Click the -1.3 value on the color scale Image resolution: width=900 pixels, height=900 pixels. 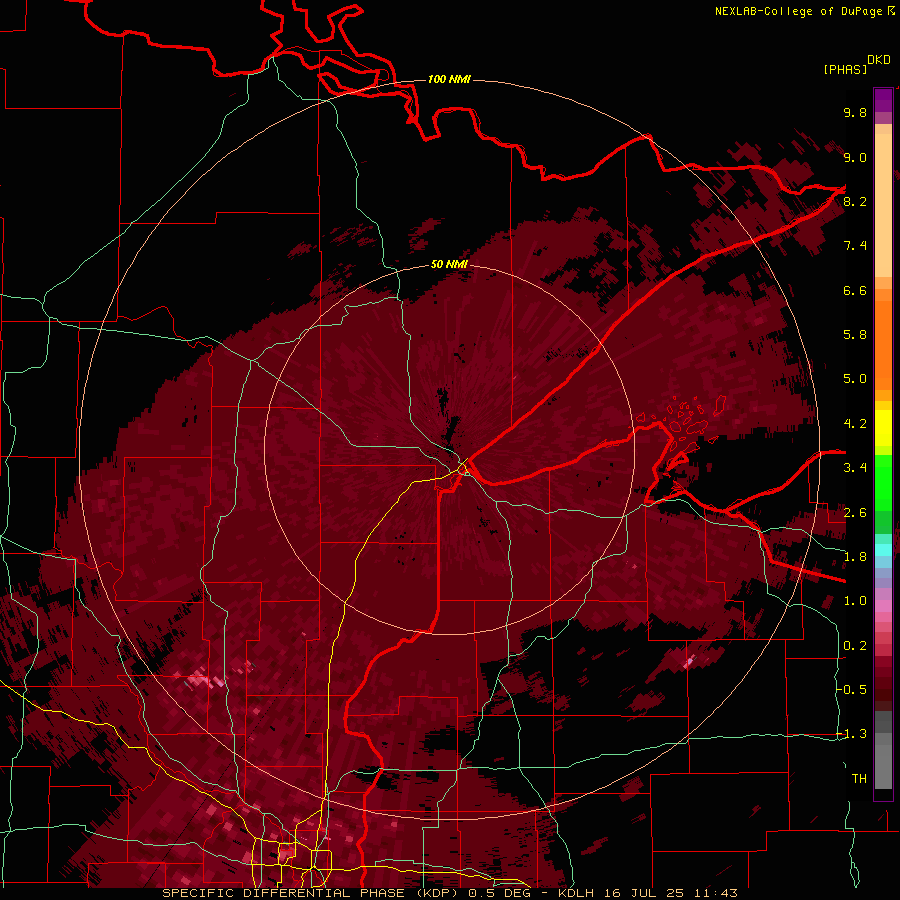852,734
